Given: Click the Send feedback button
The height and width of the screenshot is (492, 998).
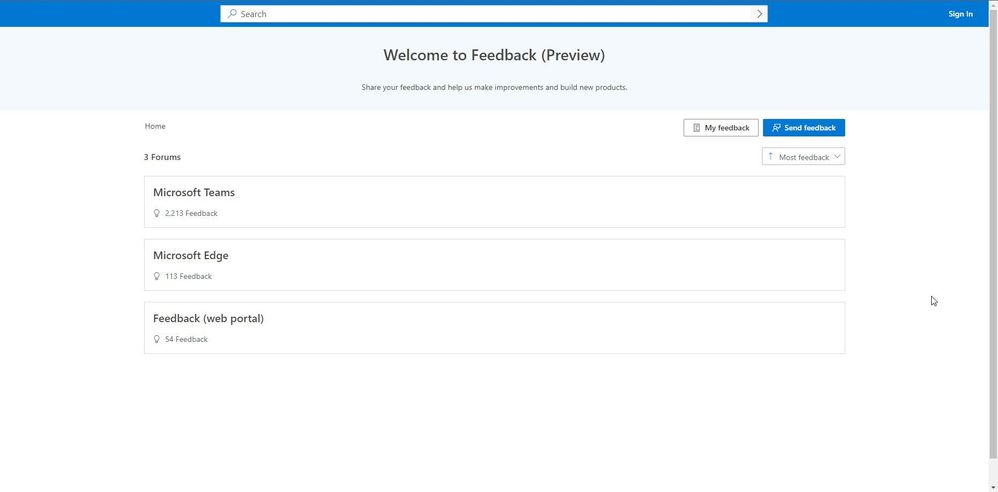Looking at the screenshot, I should pos(804,128).
